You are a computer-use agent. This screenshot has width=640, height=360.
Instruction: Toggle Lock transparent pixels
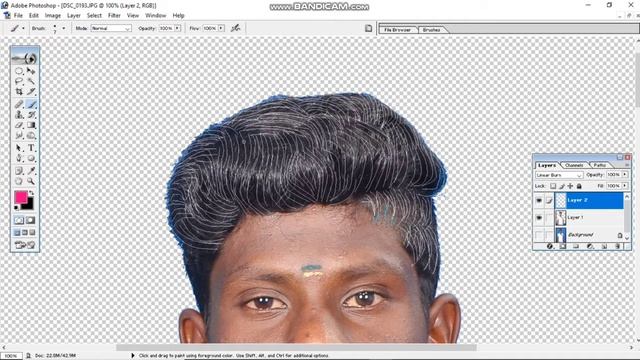point(553,186)
